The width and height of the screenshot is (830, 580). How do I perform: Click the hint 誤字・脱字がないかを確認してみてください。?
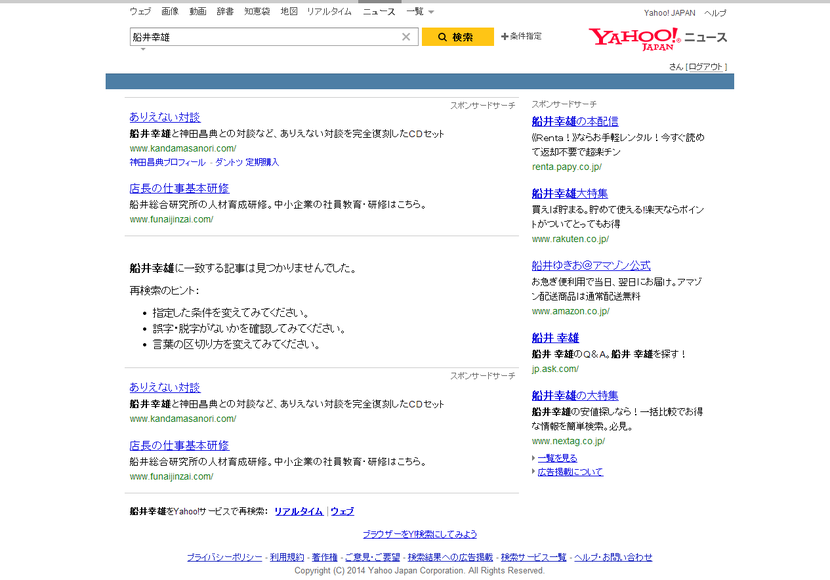tap(249, 329)
